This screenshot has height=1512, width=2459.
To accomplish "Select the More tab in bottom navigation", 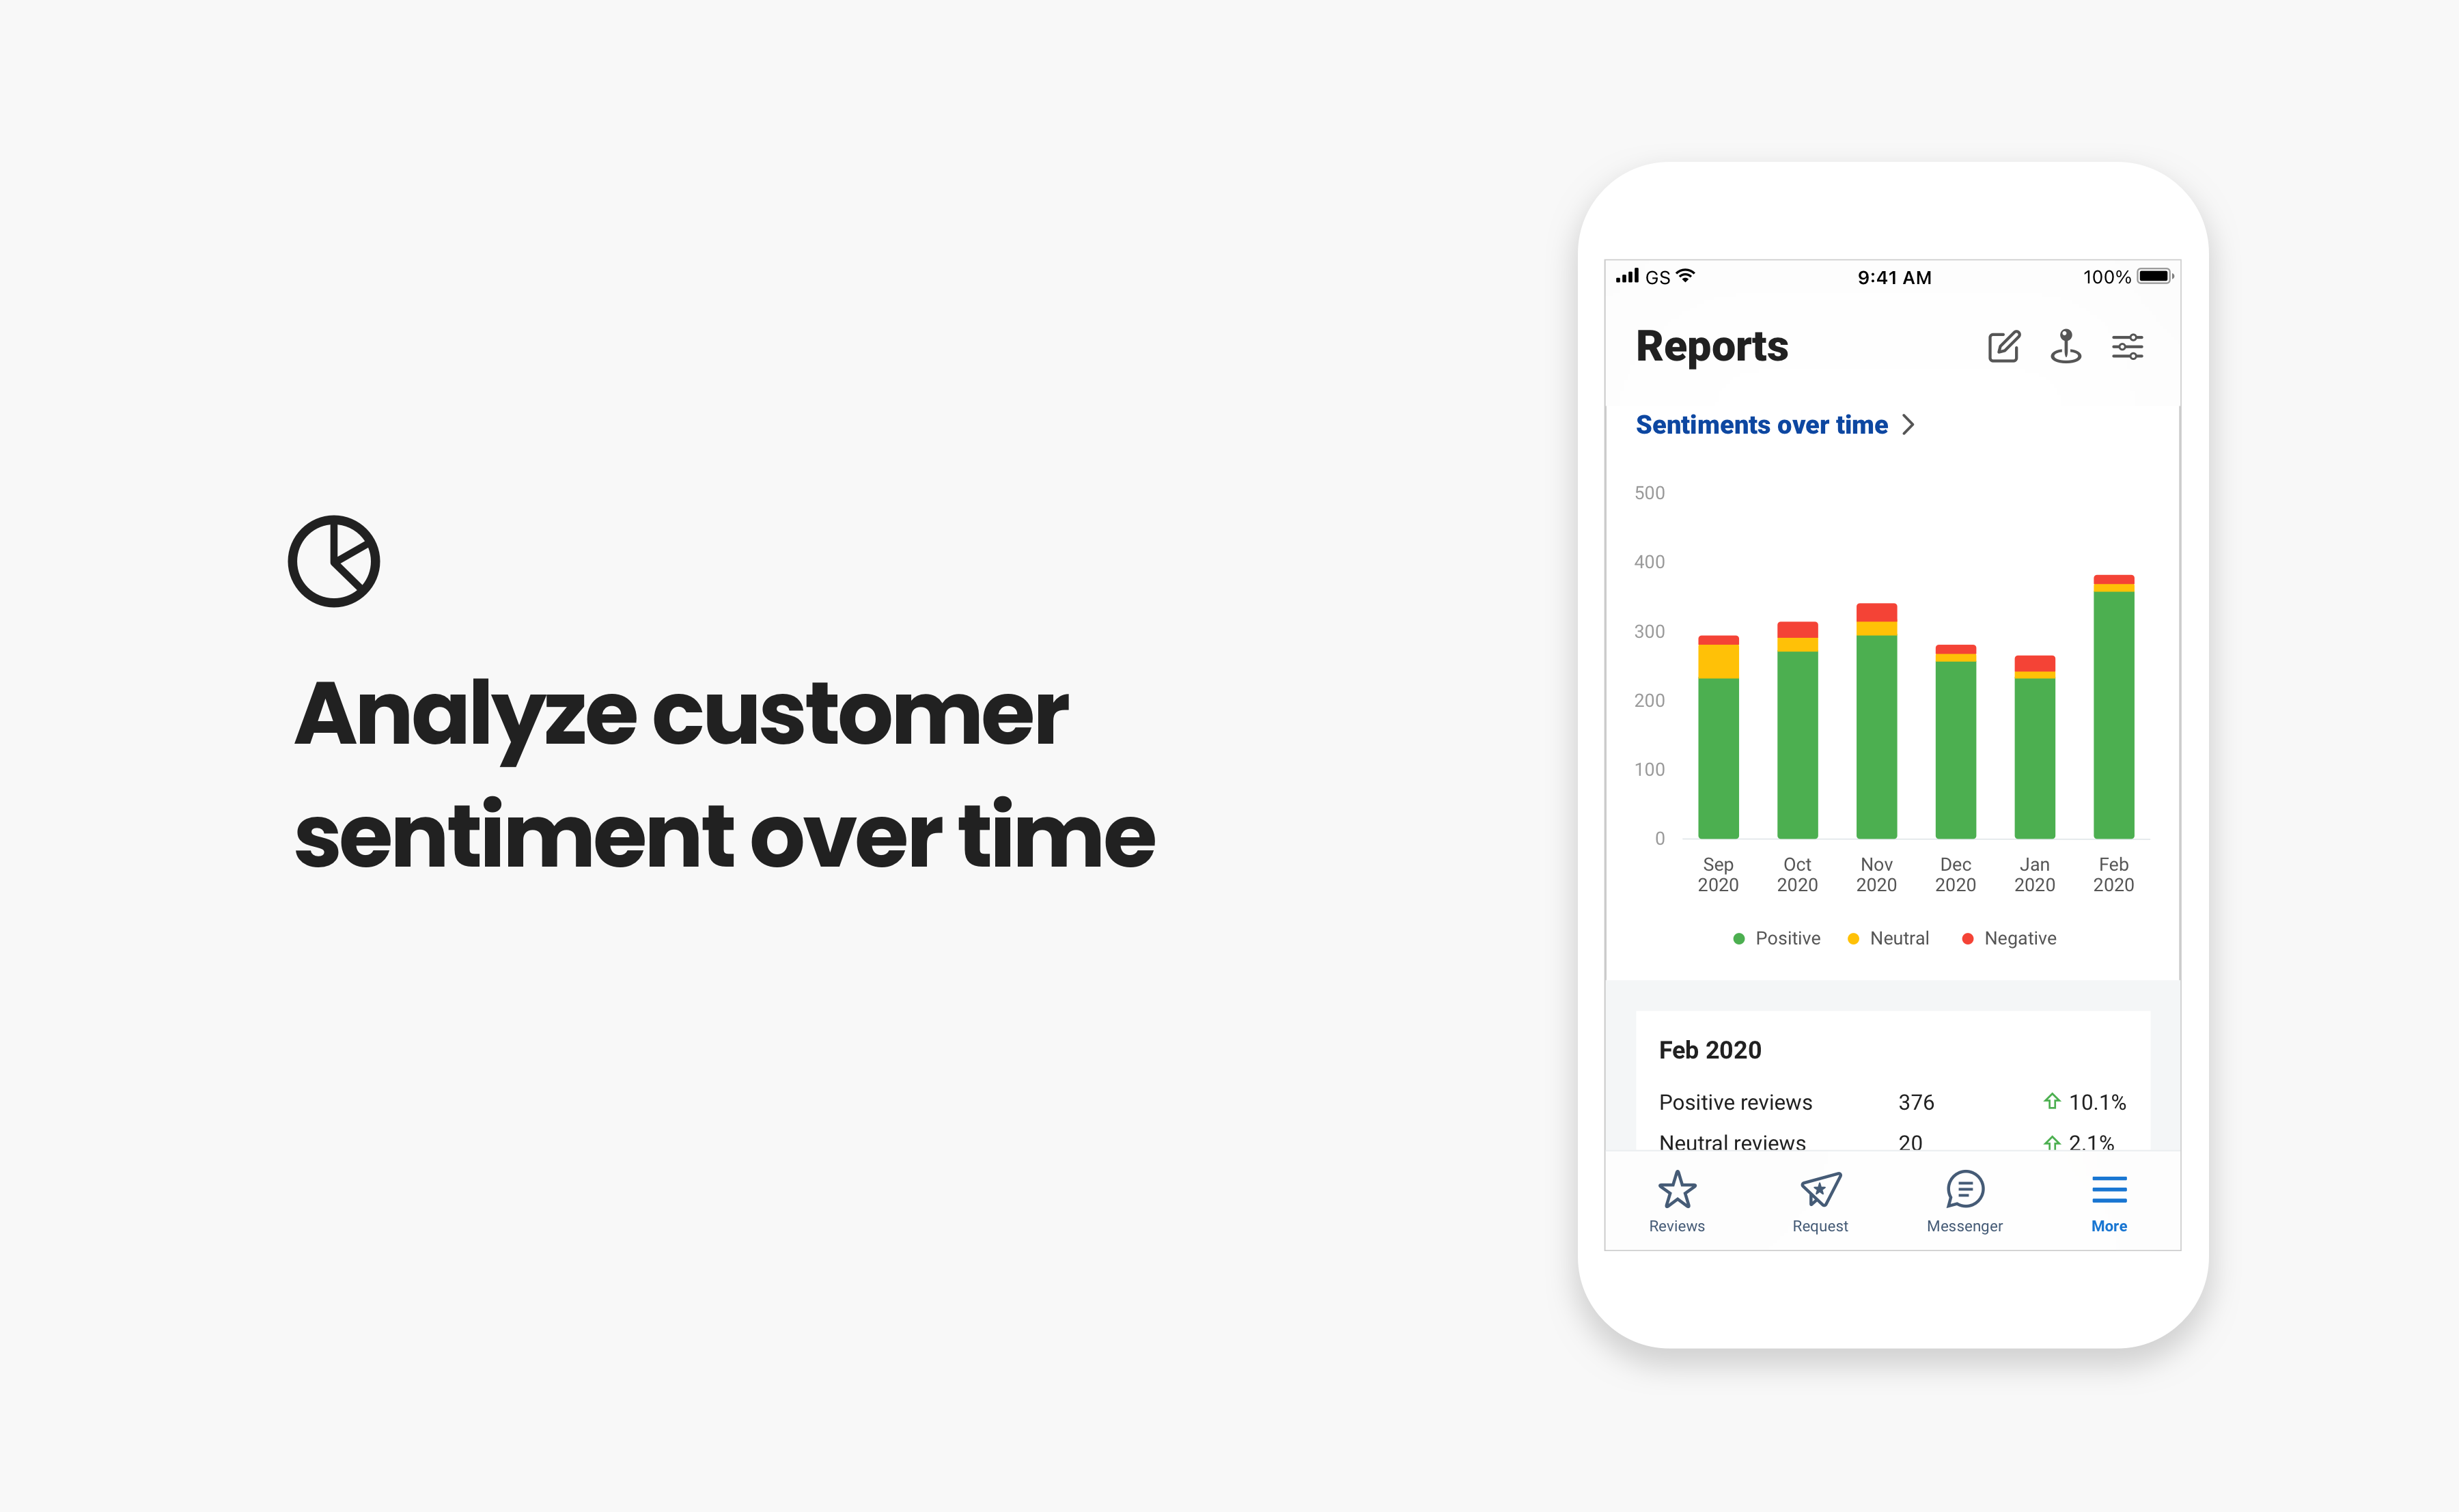I will (2109, 1201).
